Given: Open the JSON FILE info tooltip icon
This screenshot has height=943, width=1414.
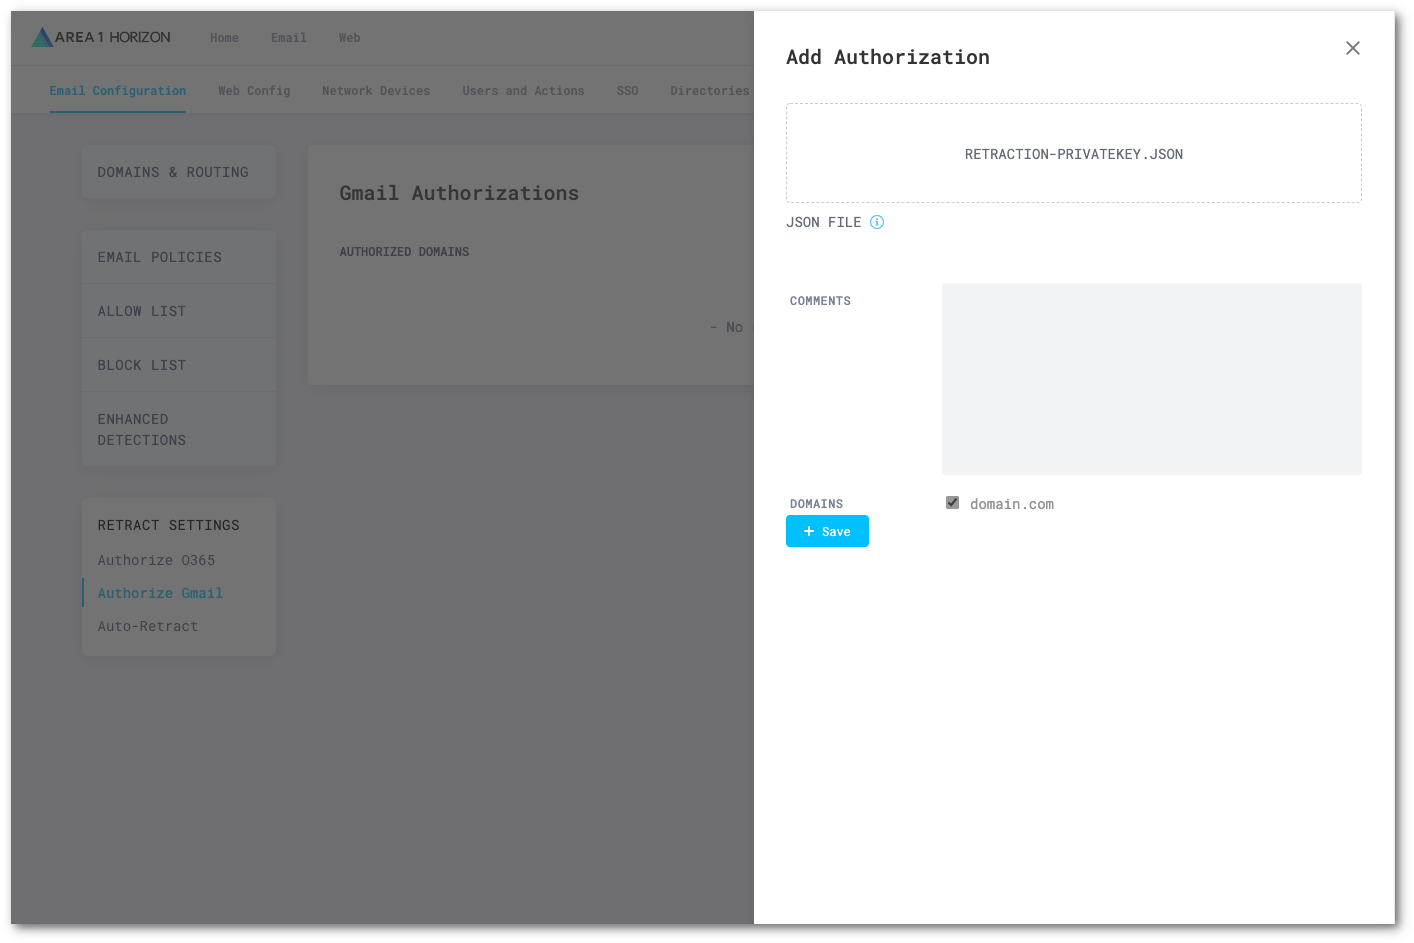Looking at the screenshot, I should [877, 222].
